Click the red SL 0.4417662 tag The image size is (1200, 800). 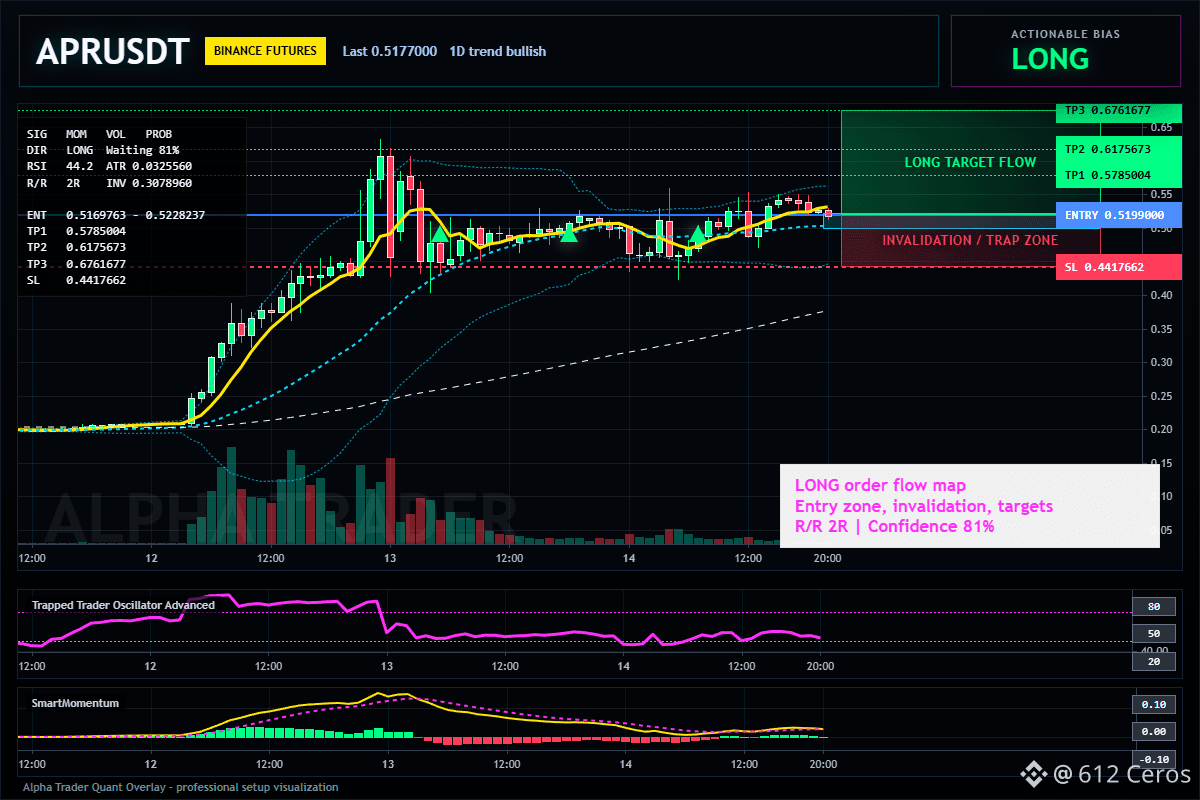point(1118,267)
